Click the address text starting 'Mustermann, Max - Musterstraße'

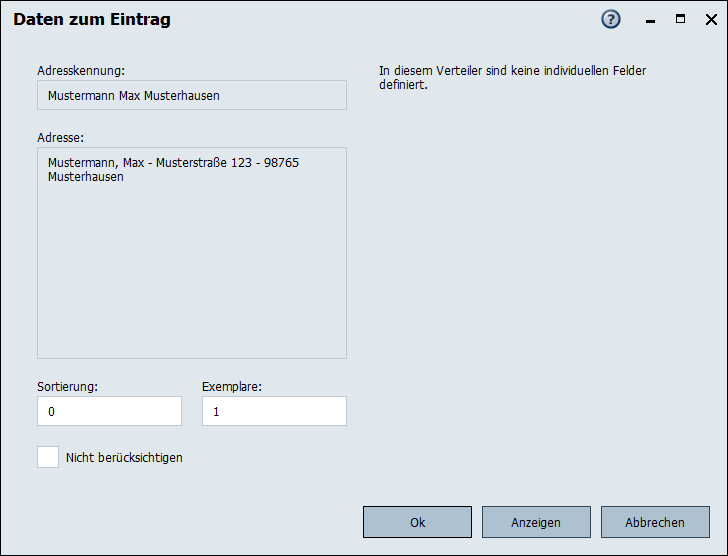coord(173,162)
